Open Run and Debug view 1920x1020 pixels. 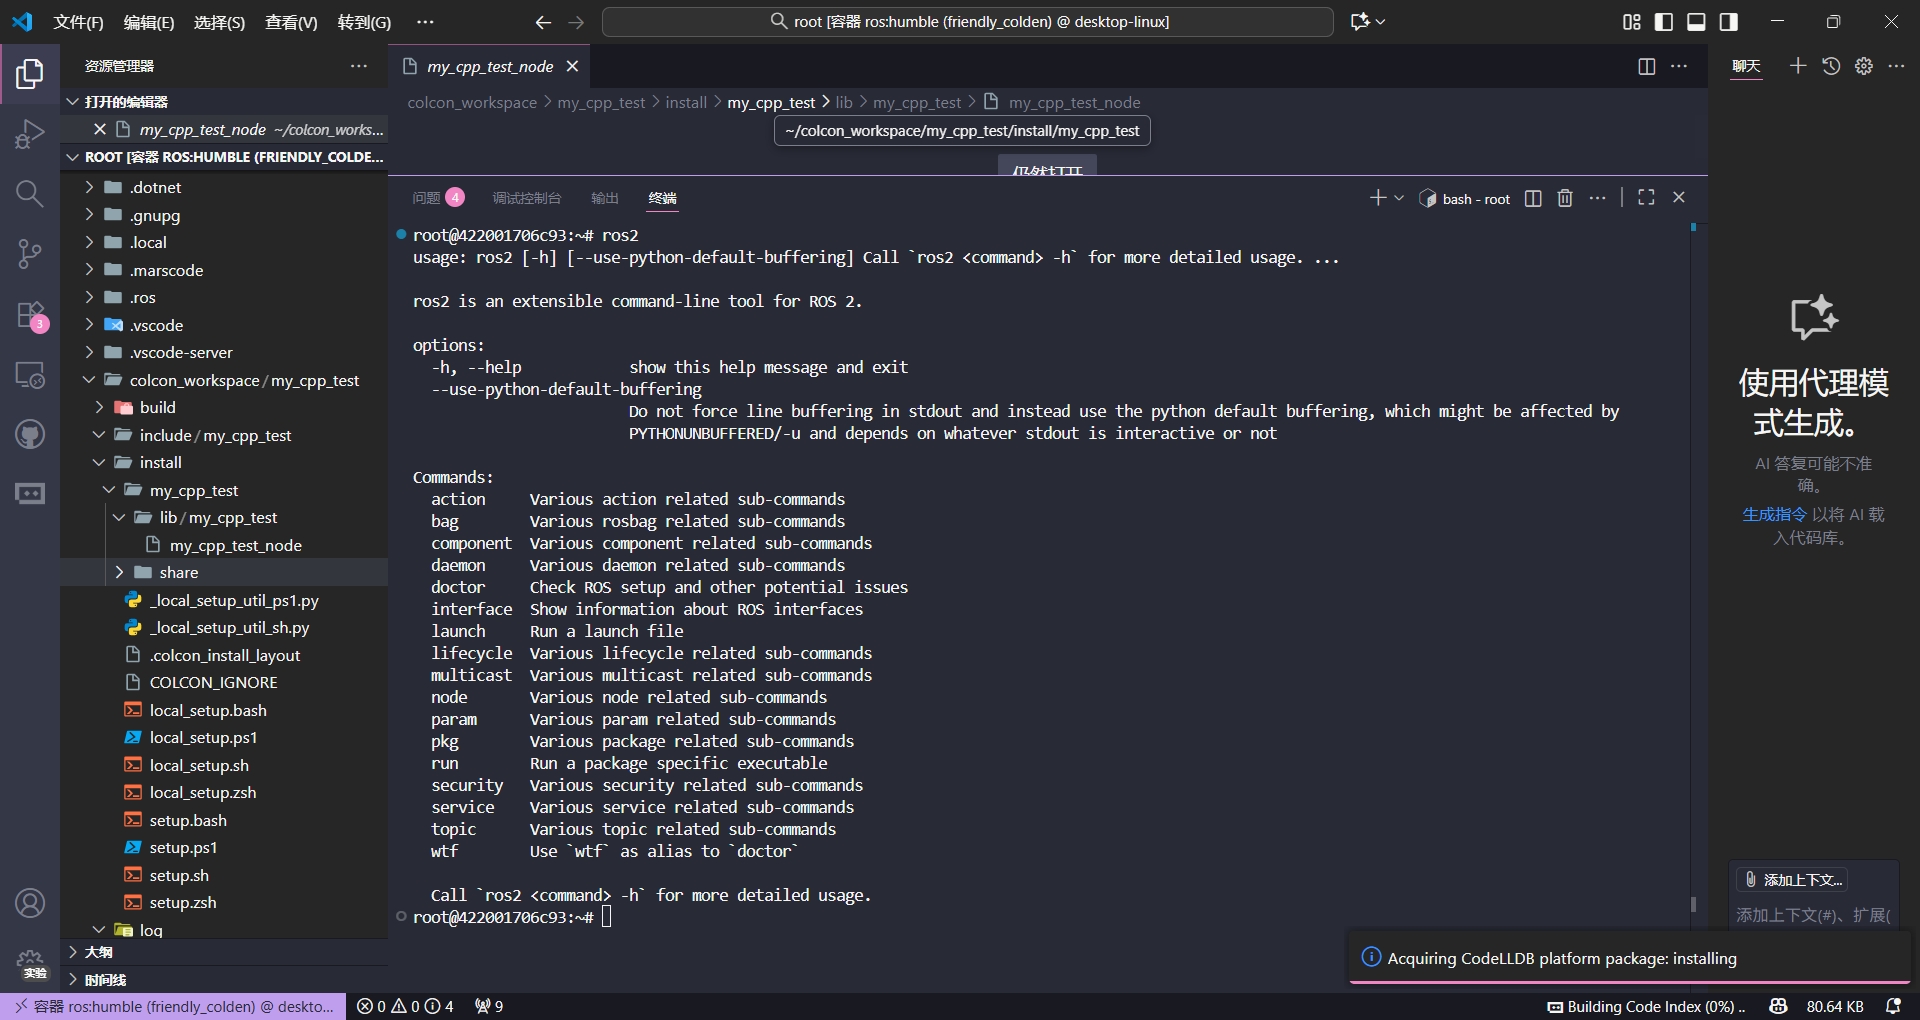click(30, 133)
